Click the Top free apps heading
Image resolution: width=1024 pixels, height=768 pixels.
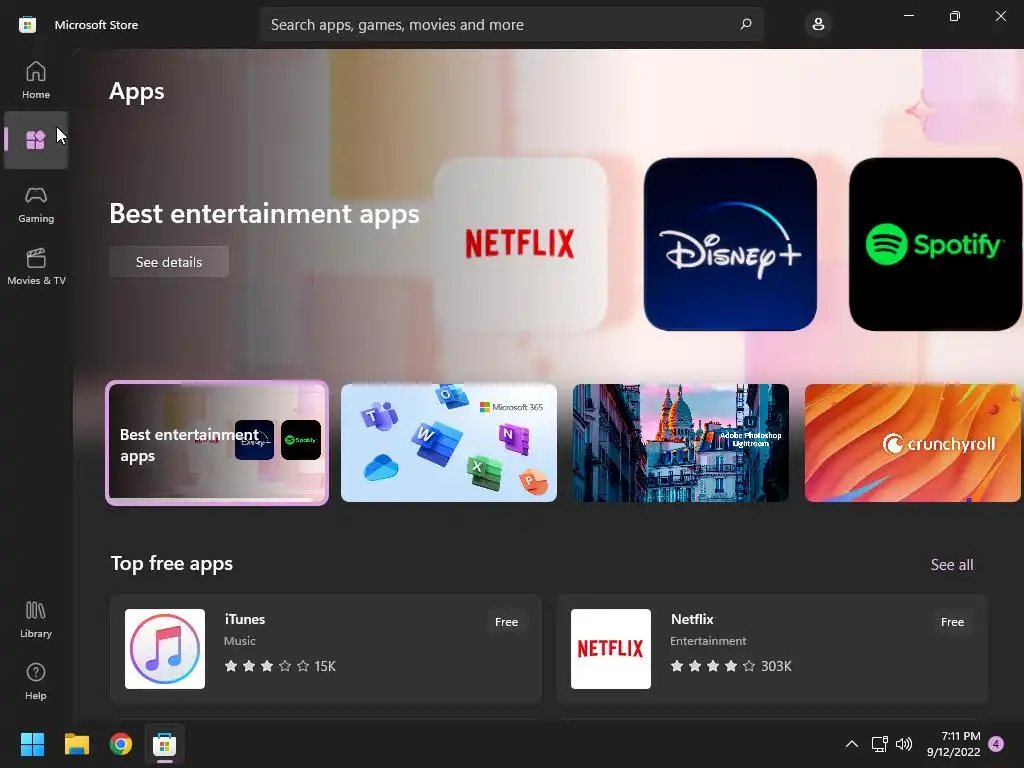[x=172, y=564]
